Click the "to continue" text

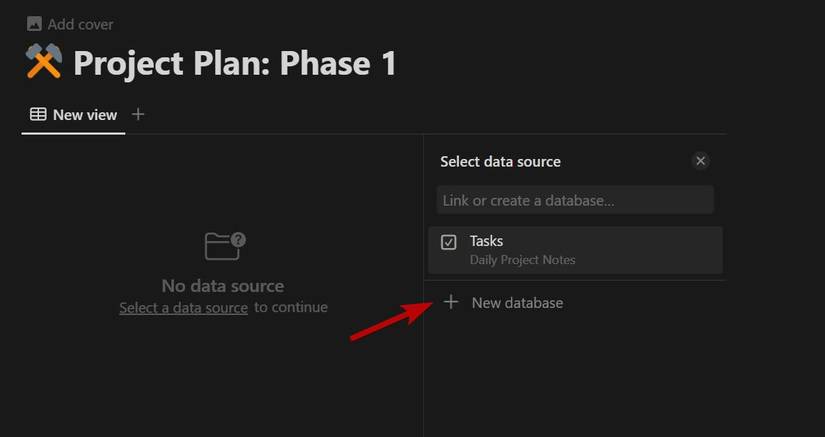(x=290, y=307)
